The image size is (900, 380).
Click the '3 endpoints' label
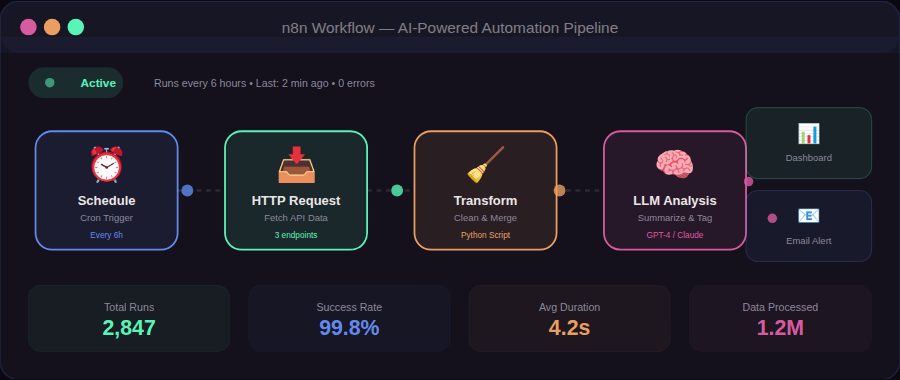click(x=296, y=235)
